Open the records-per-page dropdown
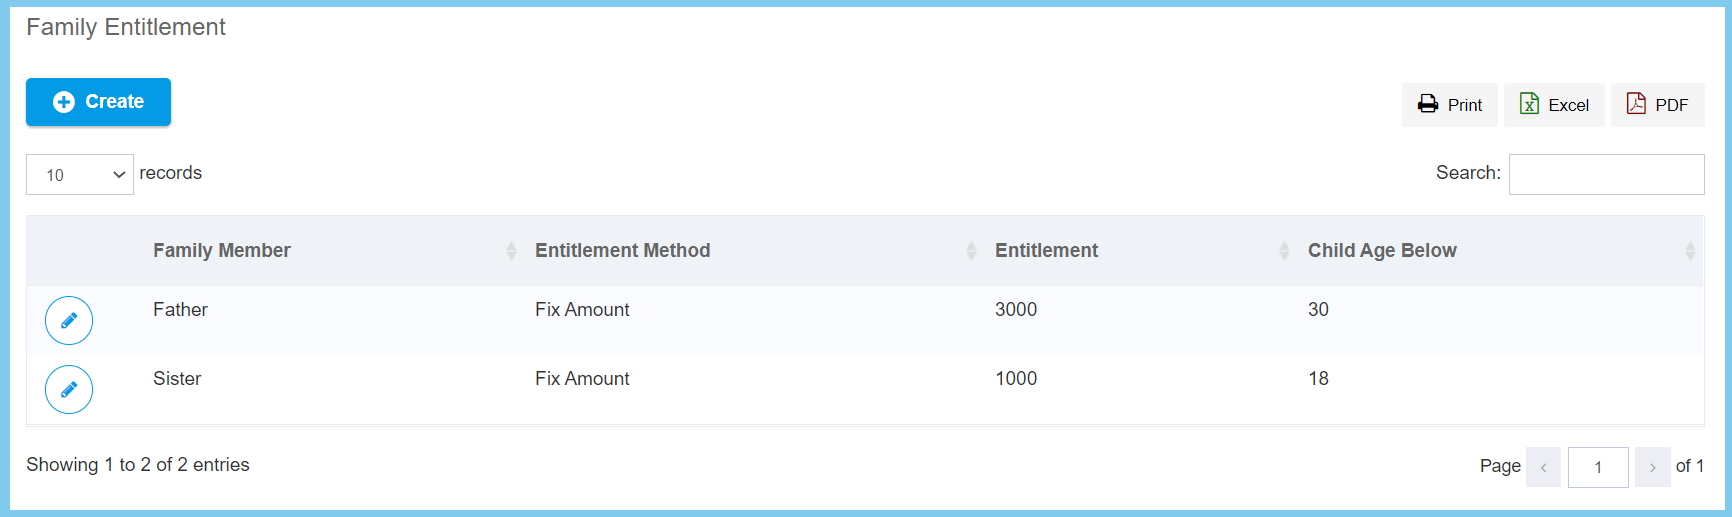Image resolution: width=1732 pixels, height=517 pixels. 80,175
